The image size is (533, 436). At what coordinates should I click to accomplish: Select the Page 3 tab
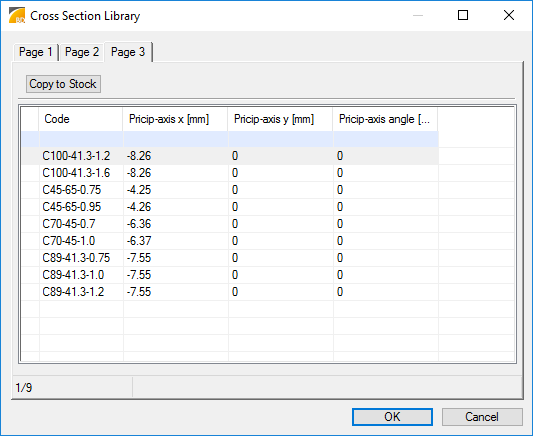(128, 52)
